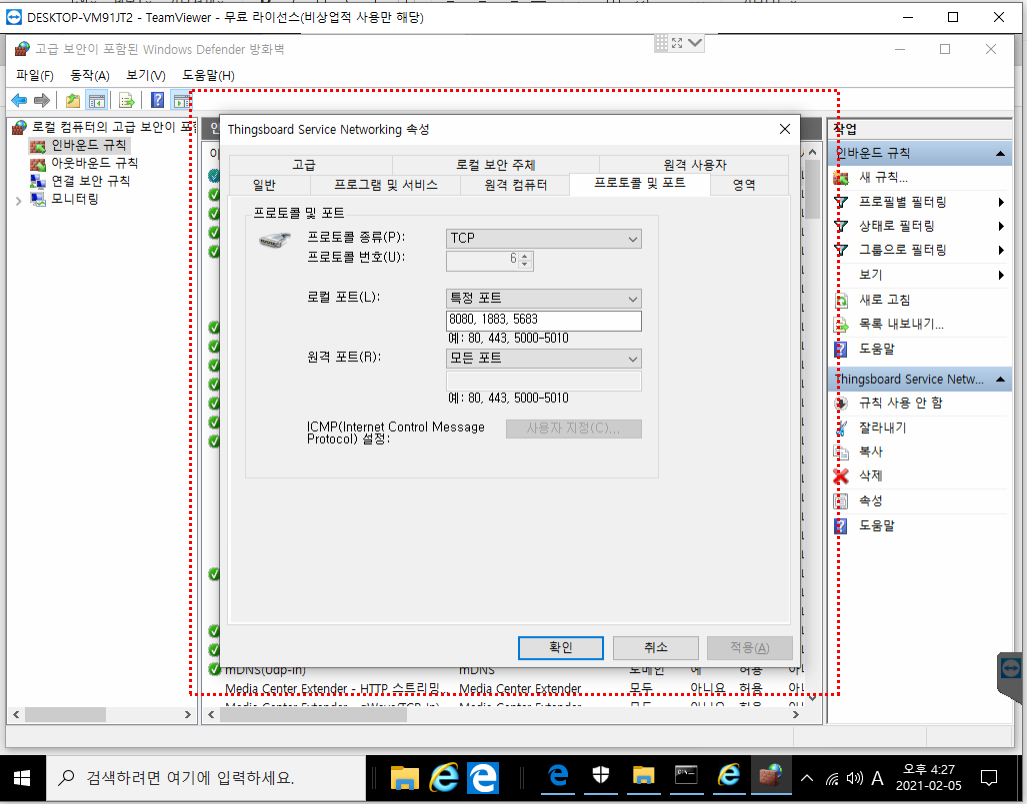
Task: Open the 보기(V) menu
Action: point(145,76)
